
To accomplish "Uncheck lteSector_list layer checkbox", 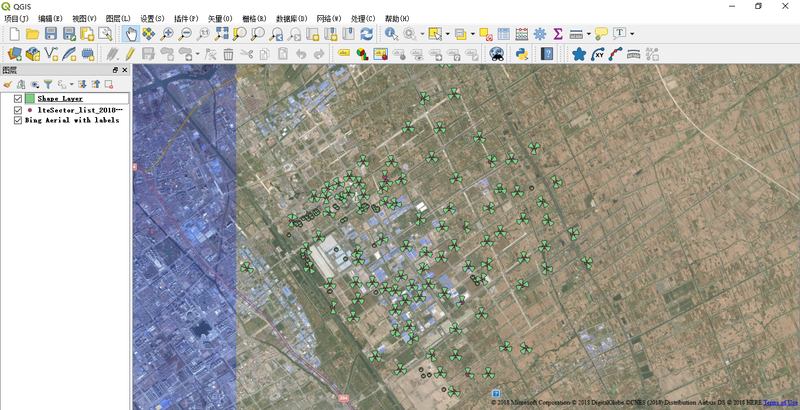I will coord(18,110).
